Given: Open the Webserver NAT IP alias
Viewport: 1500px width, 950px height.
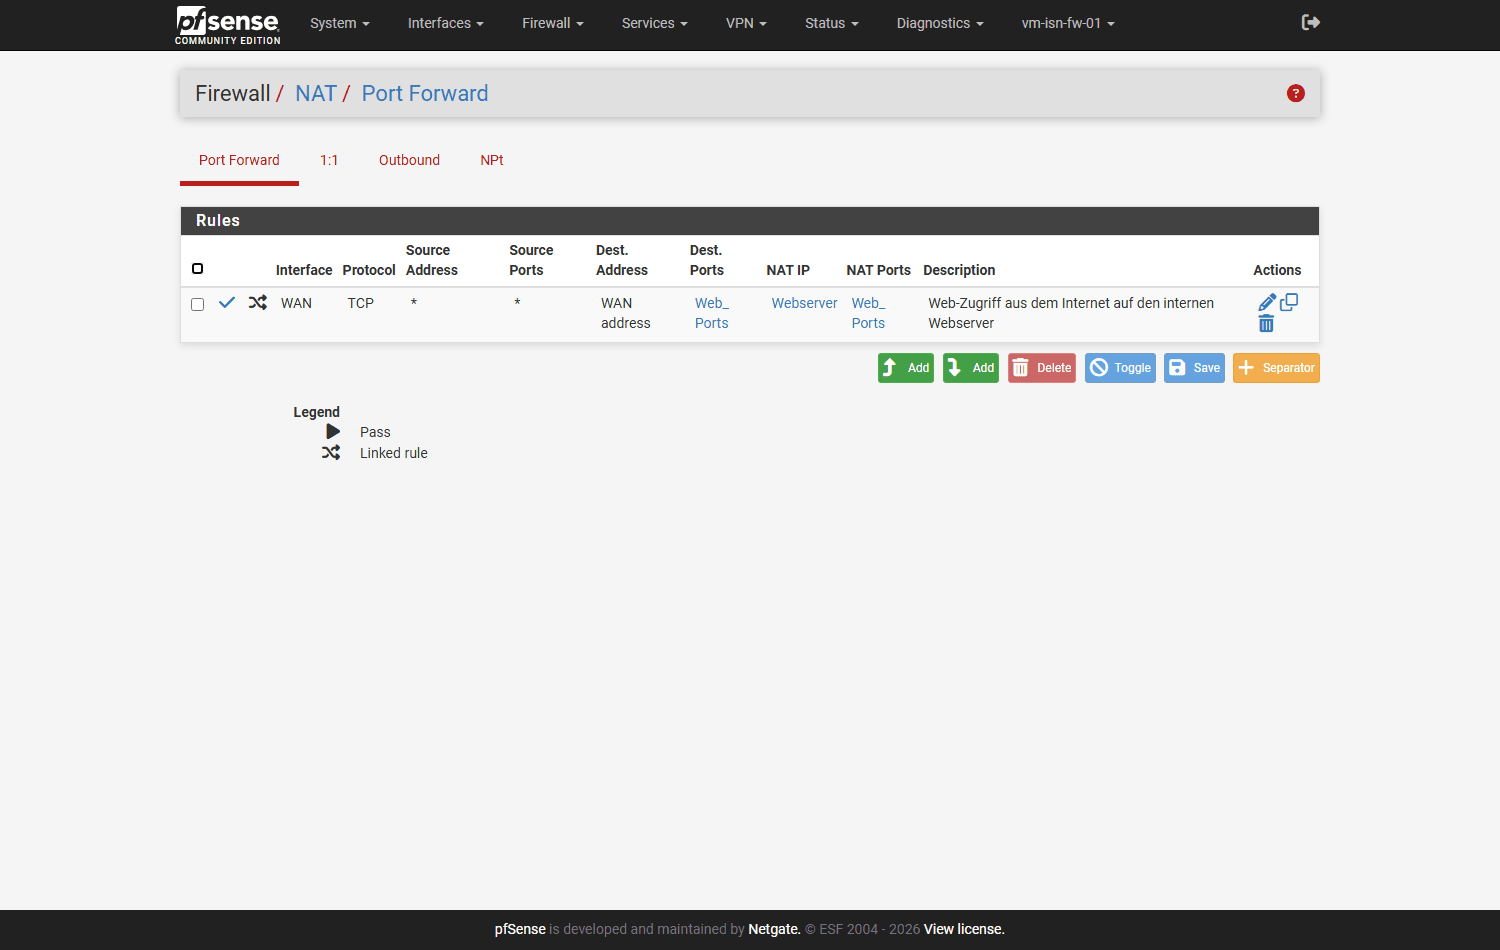Looking at the screenshot, I should point(804,303).
